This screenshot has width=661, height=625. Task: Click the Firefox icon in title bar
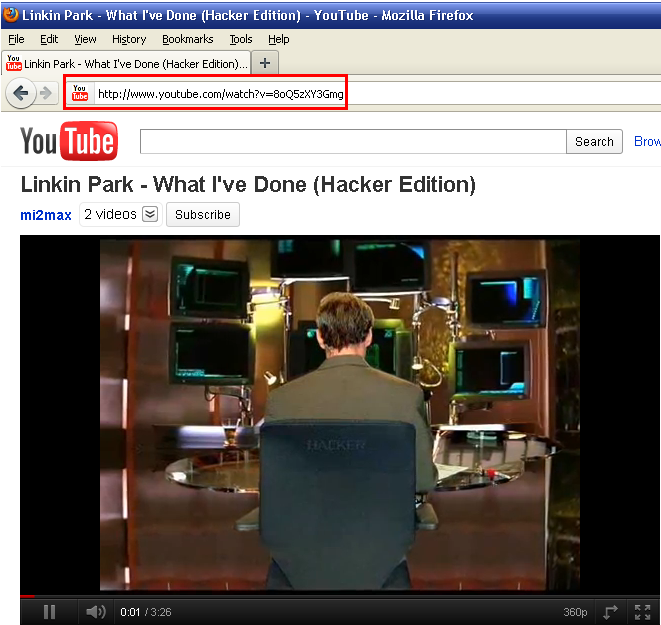(11, 14)
